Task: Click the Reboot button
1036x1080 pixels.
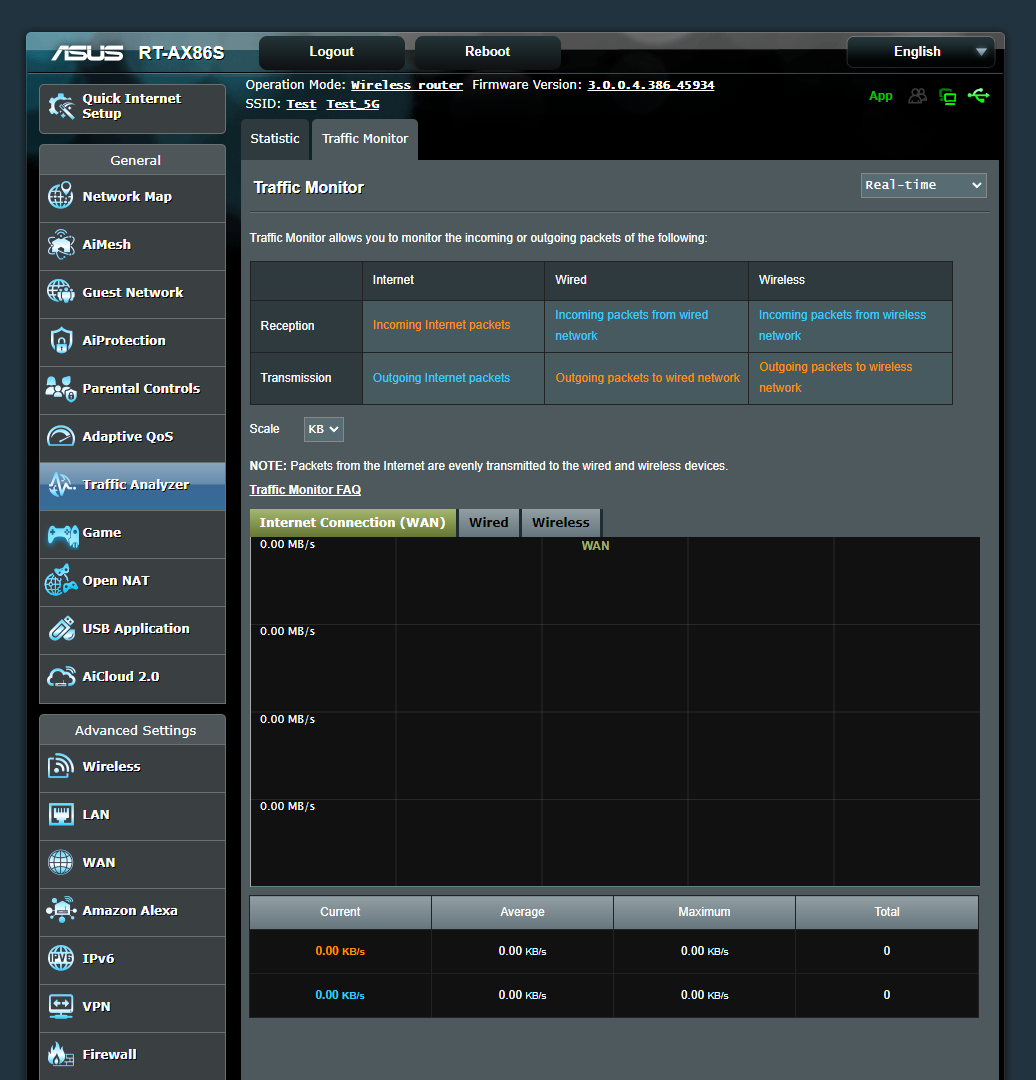Action: click(487, 51)
